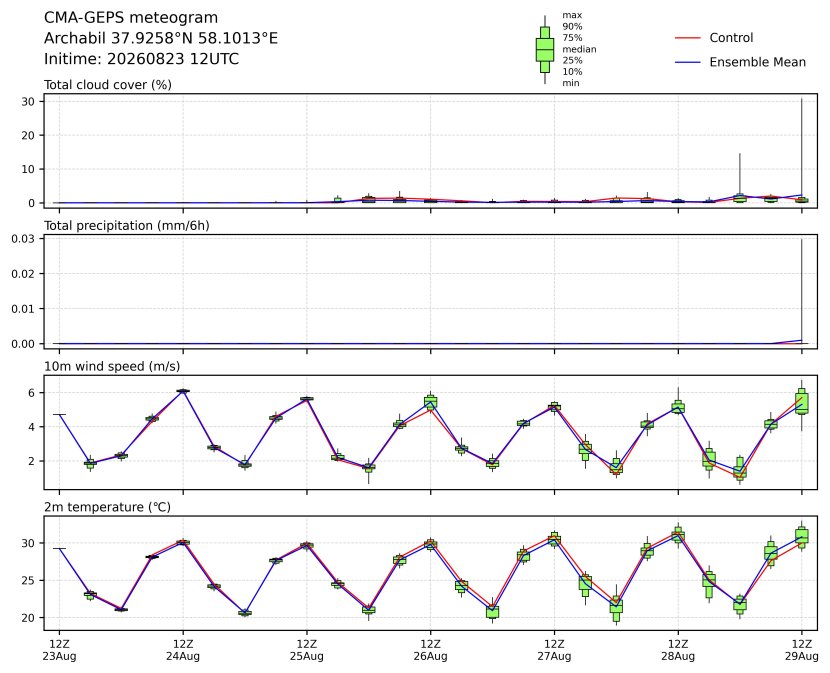This screenshot has width=830, height=673.
Task: Click the cloud cover y-axis value 20
Action: pos(28,136)
